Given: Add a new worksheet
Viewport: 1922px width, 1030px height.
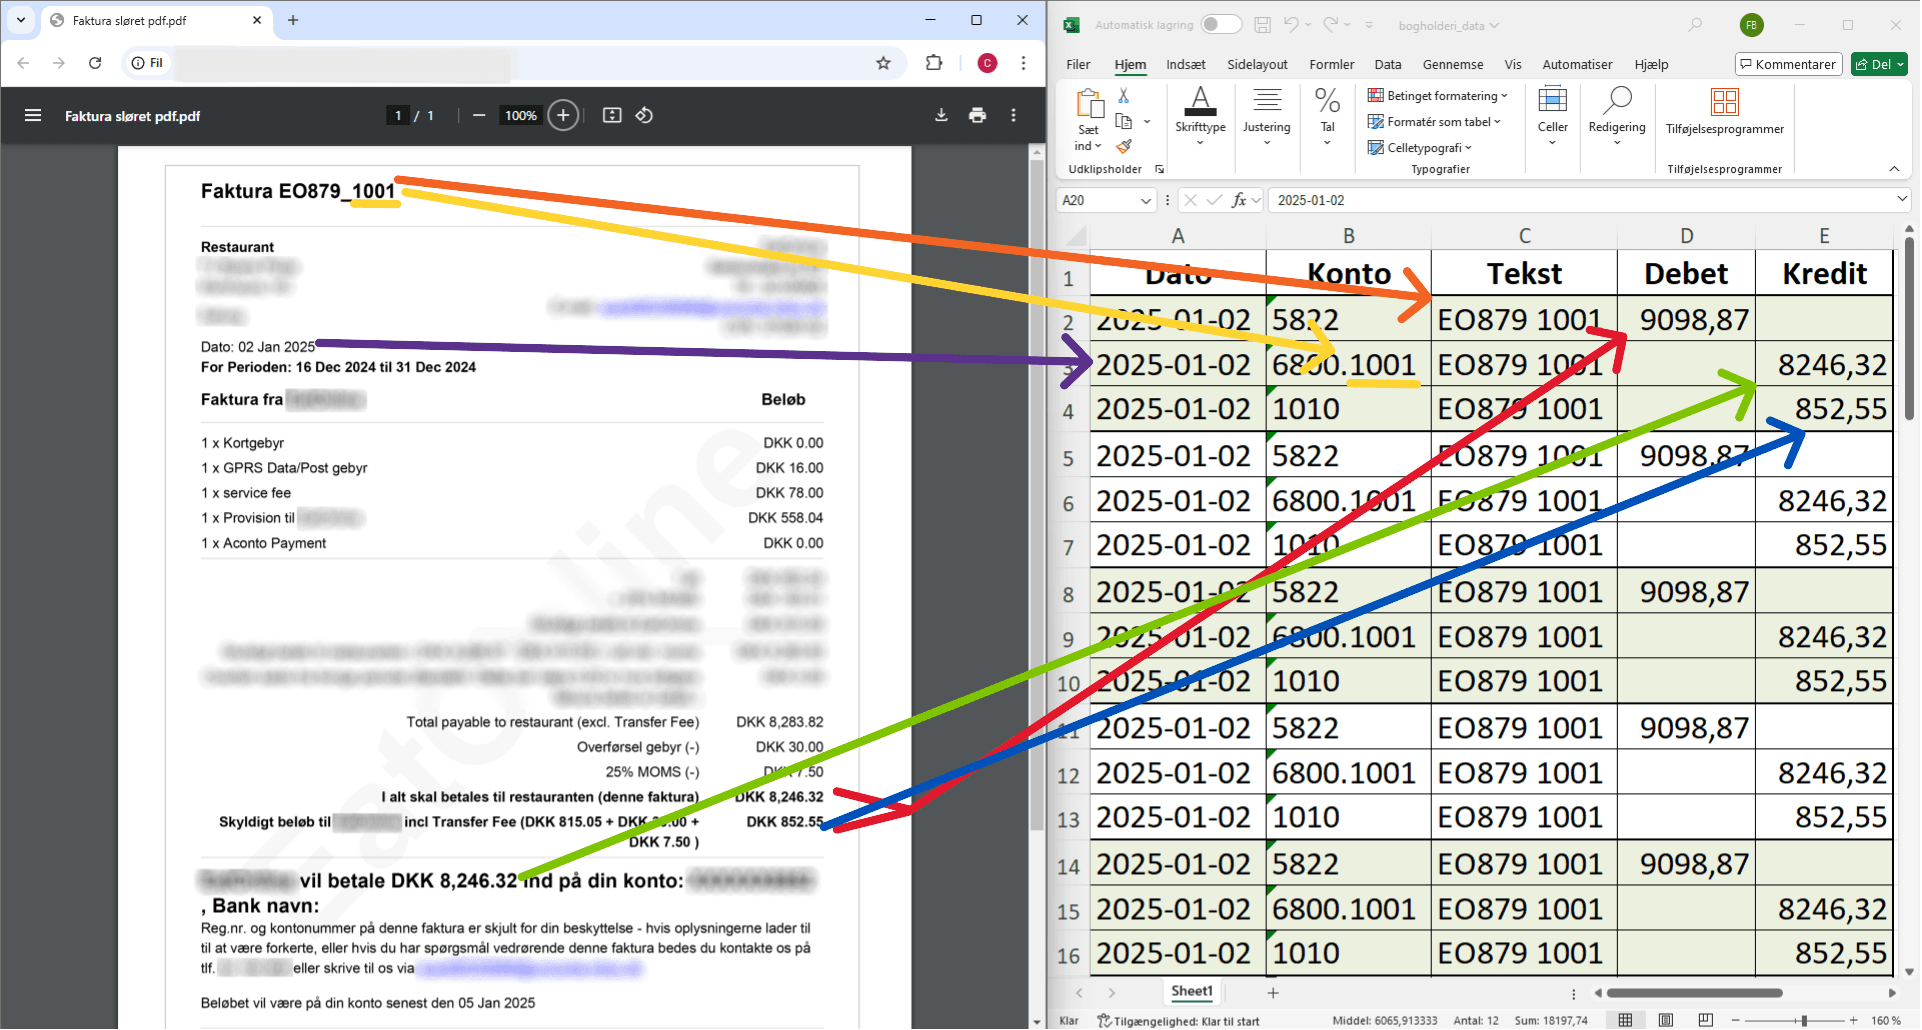Looking at the screenshot, I should (x=1273, y=993).
